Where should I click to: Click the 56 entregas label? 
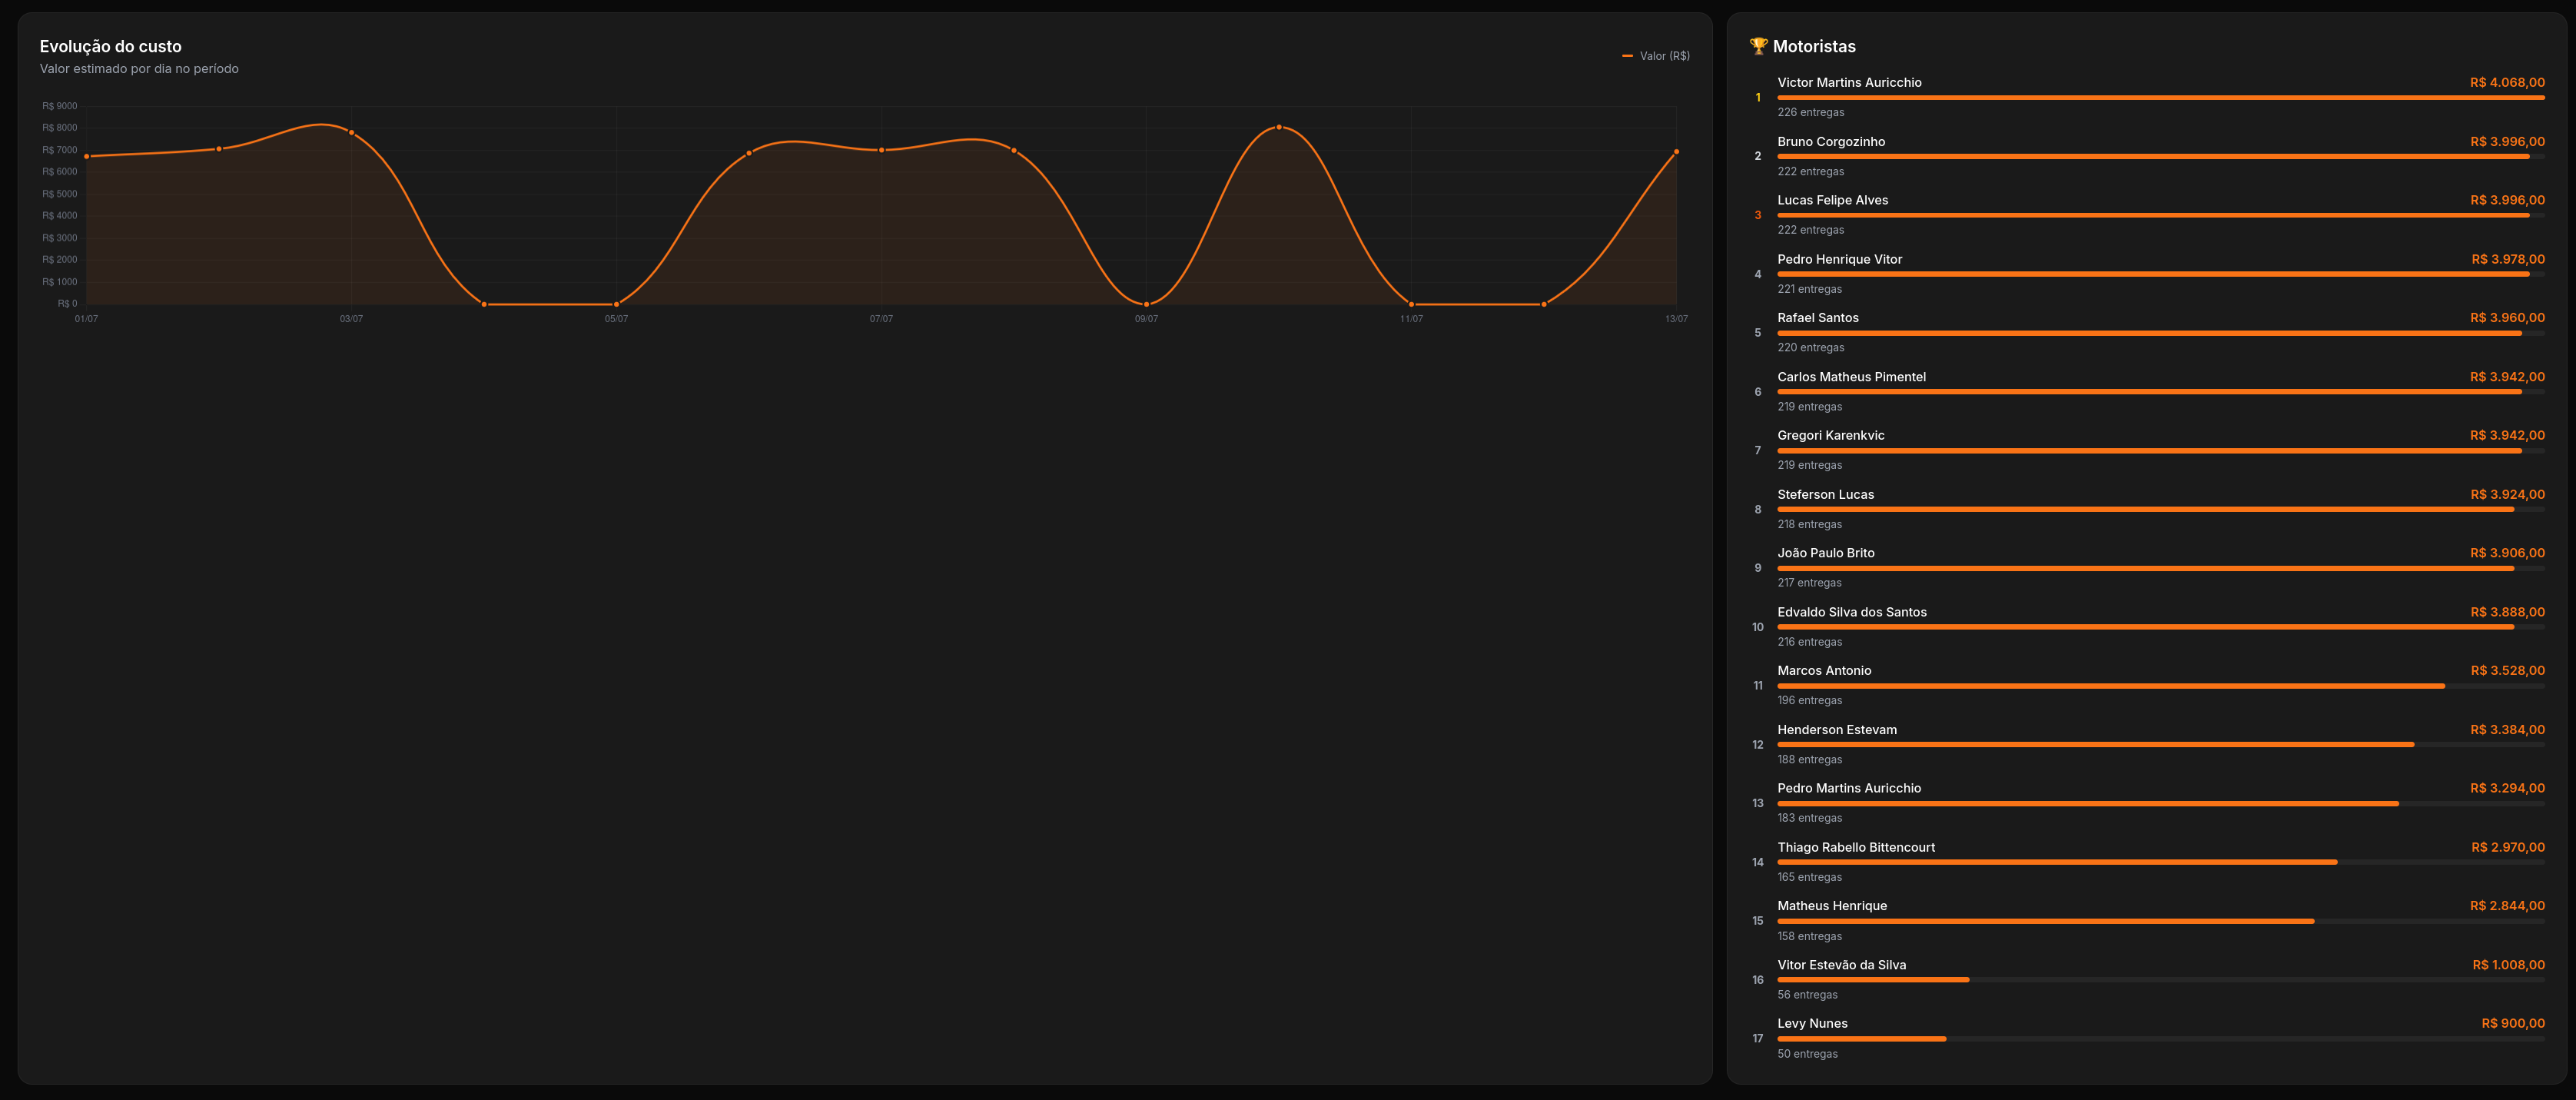[1807, 995]
